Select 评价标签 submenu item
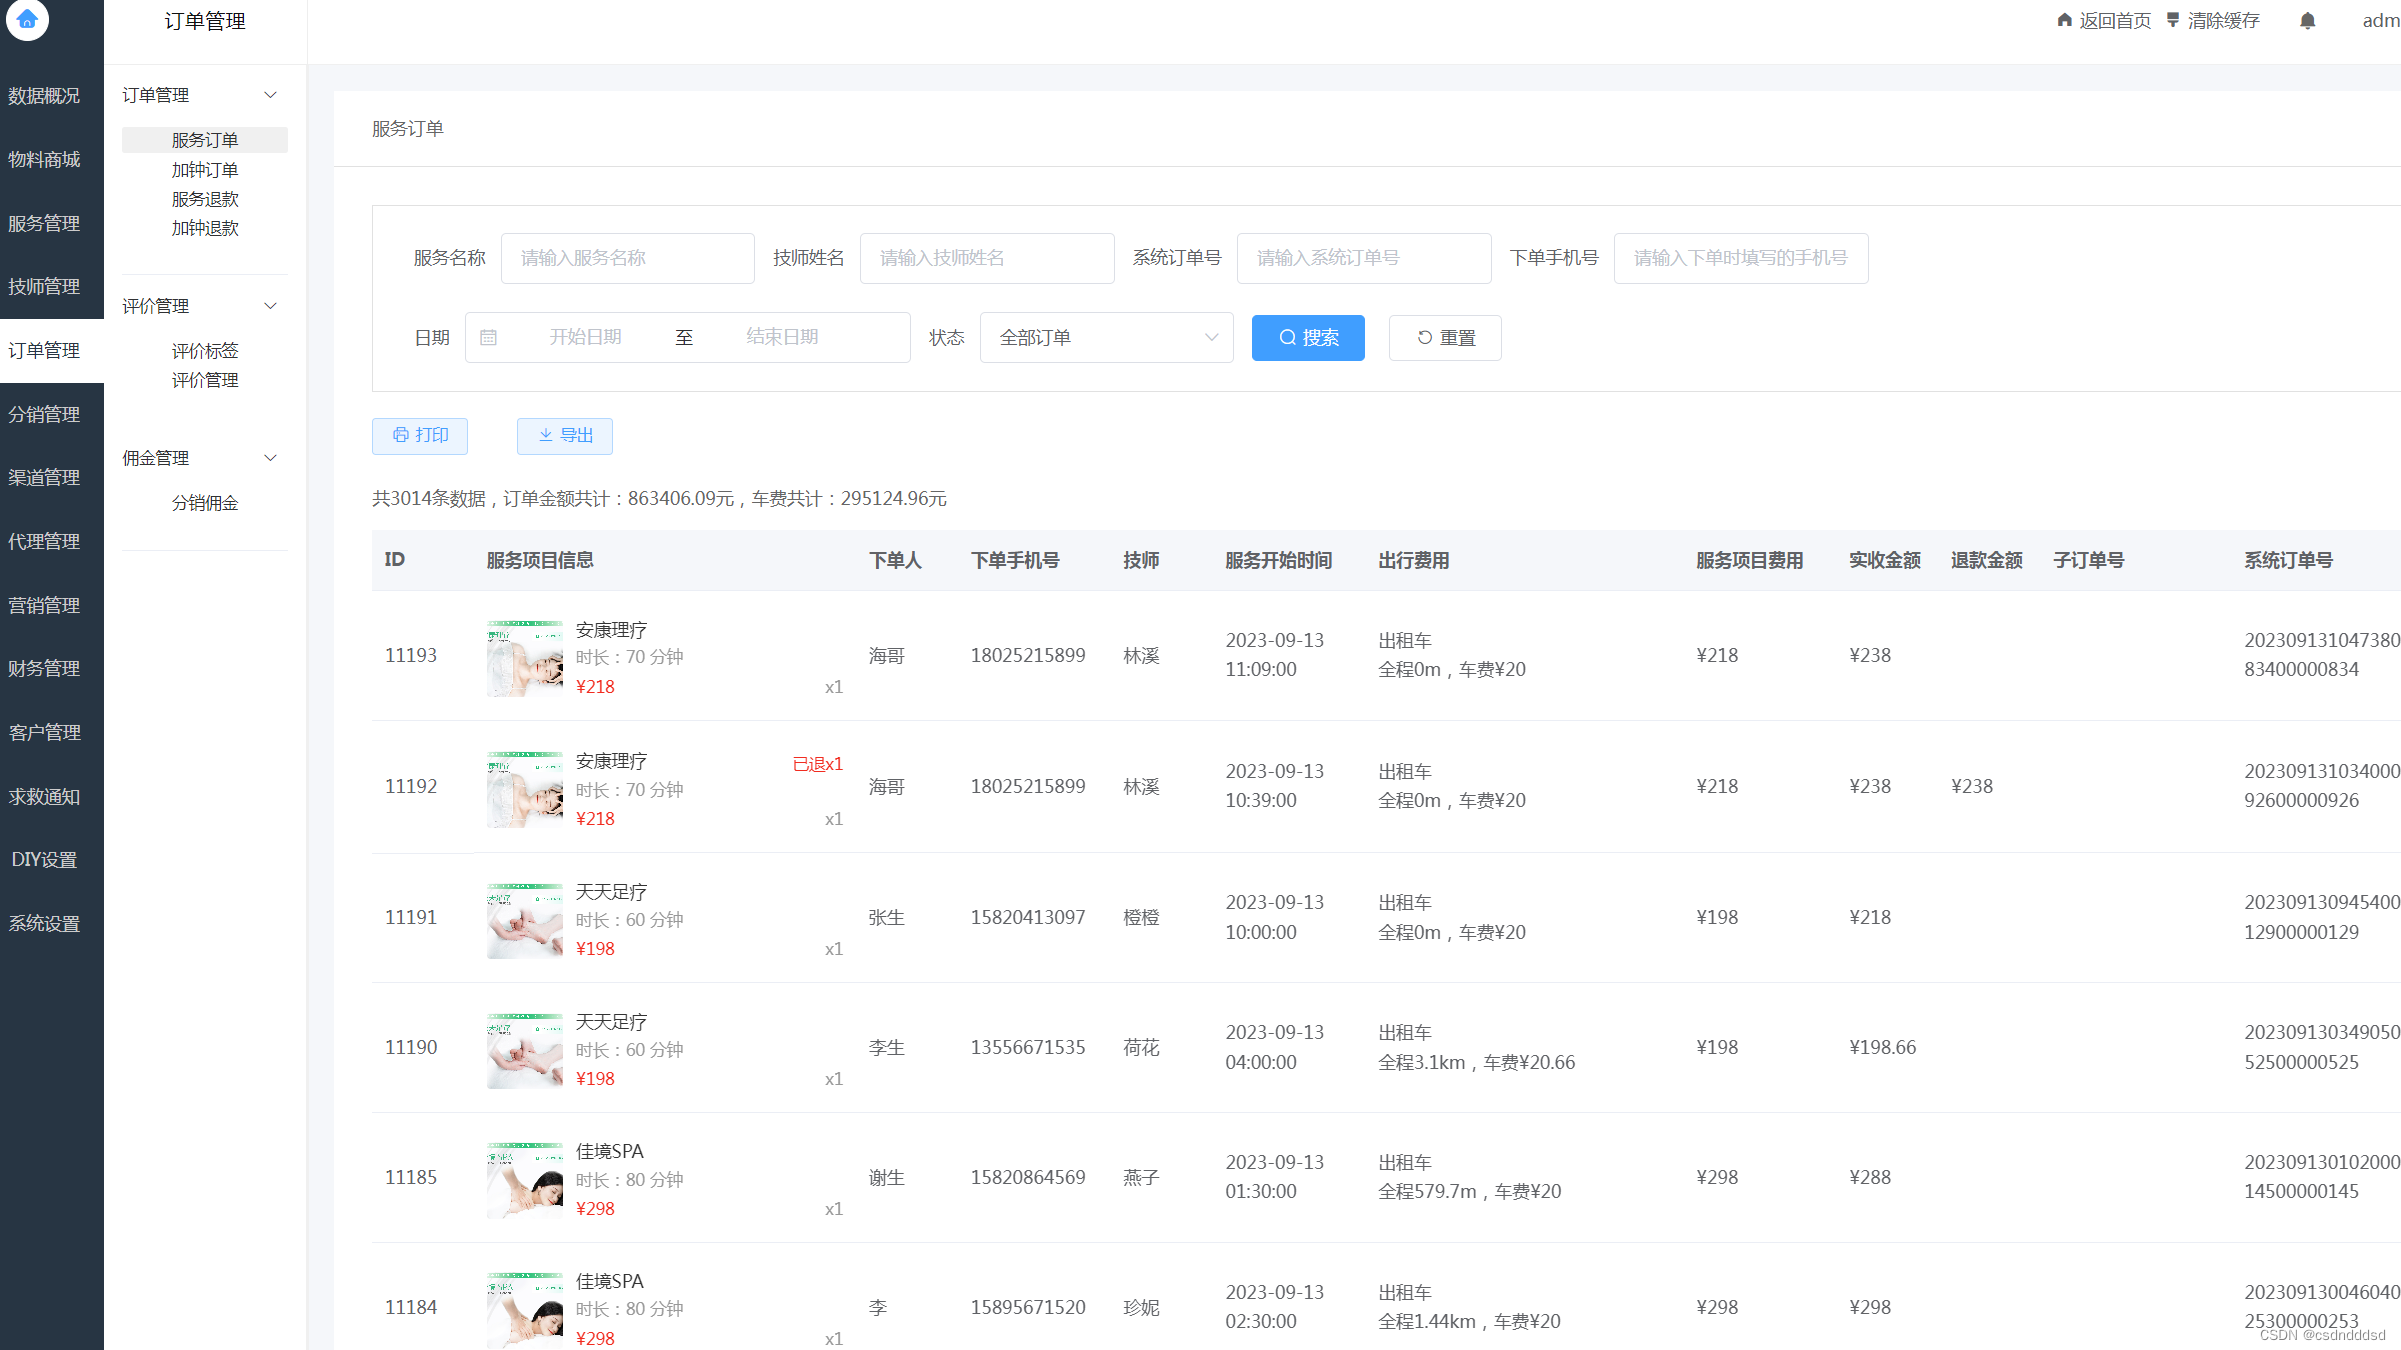This screenshot has height=1350, width=2401. (205, 351)
